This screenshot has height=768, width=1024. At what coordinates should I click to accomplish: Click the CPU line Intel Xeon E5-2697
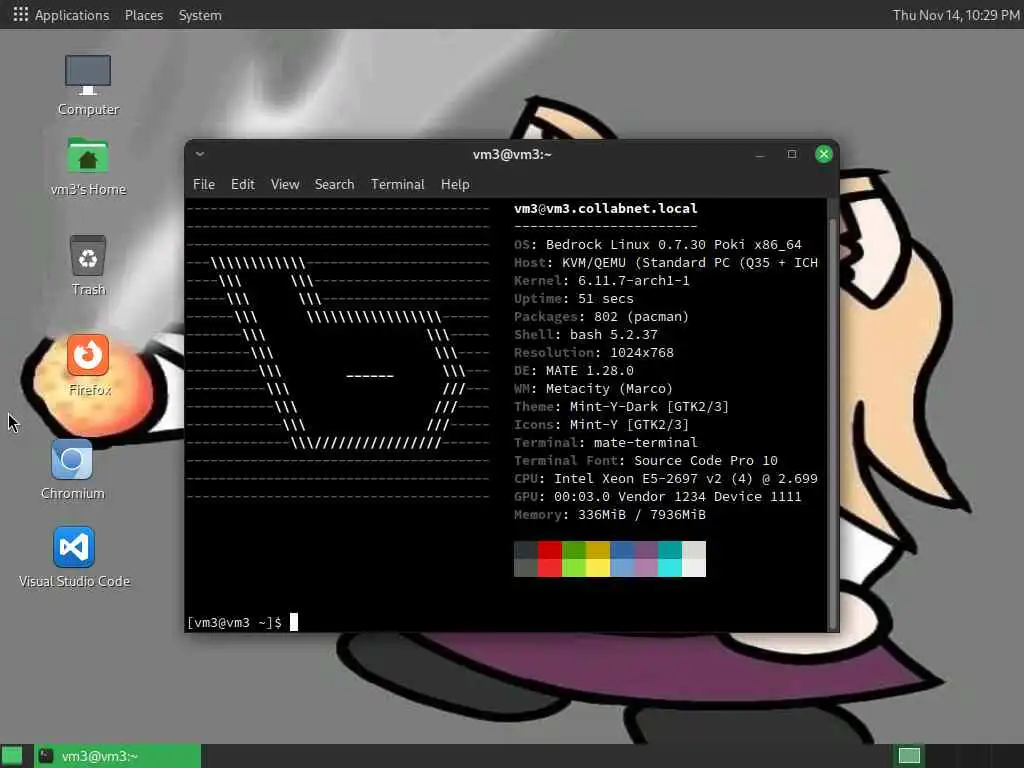point(665,479)
